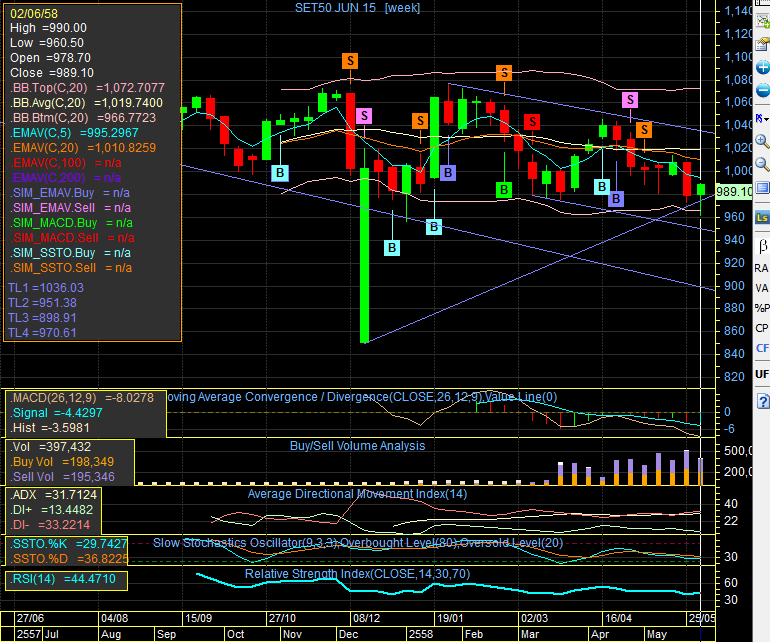Click the .DI- =33.2214 label
Image resolution: width=770 pixels, height=642 pixels.
tap(50, 525)
